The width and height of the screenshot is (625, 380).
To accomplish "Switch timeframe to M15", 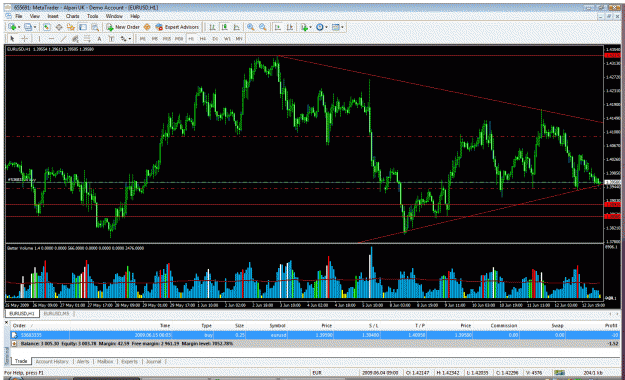I will (167, 39).
